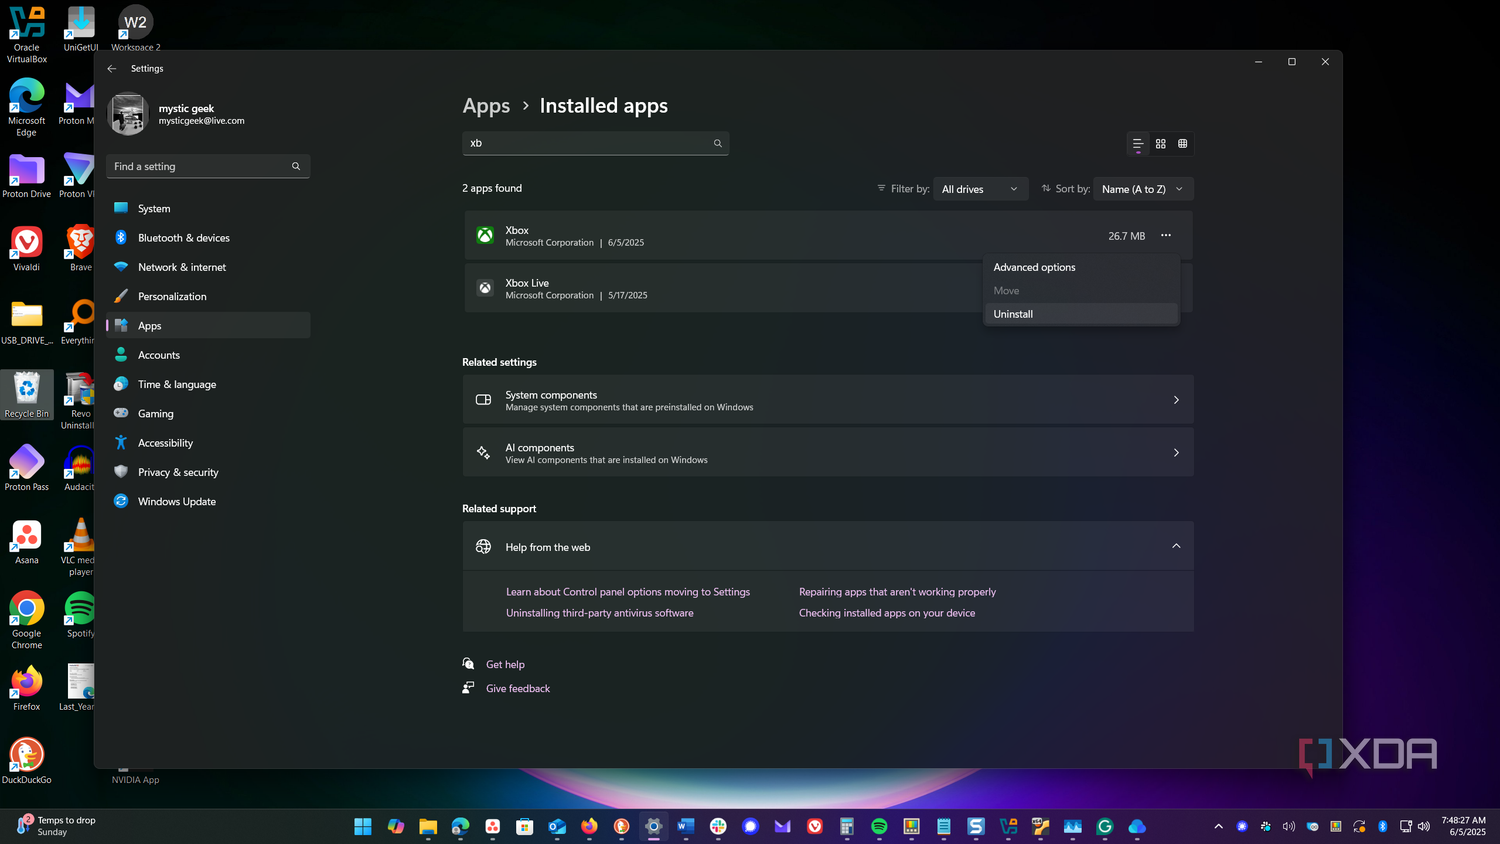This screenshot has height=844, width=1500.
Task: Click the Settings back arrow
Action: (112, 69)
